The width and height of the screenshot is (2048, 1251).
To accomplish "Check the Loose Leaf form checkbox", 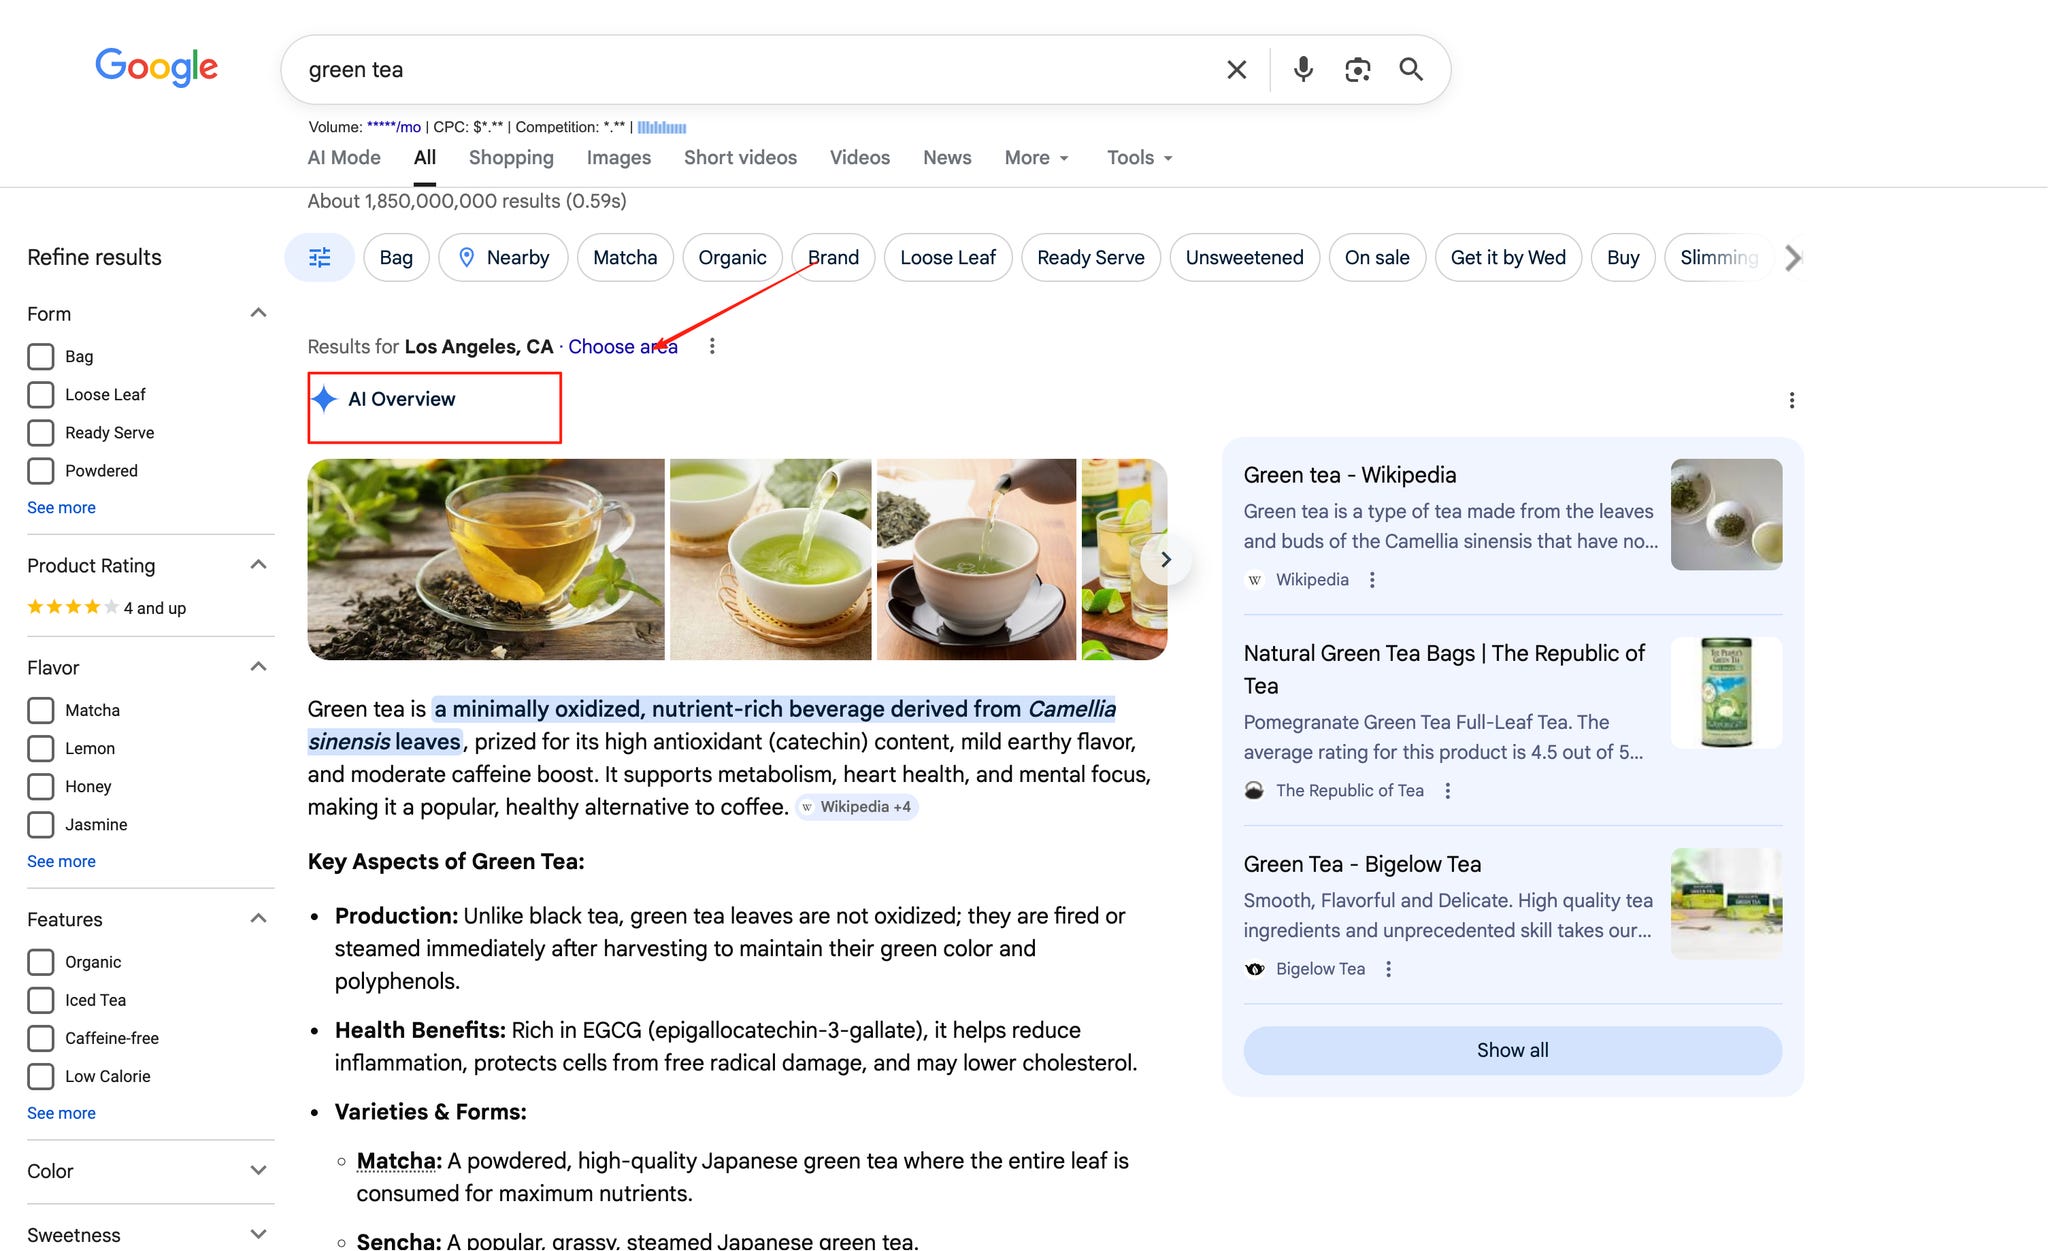I will click(x=41, y=395).
